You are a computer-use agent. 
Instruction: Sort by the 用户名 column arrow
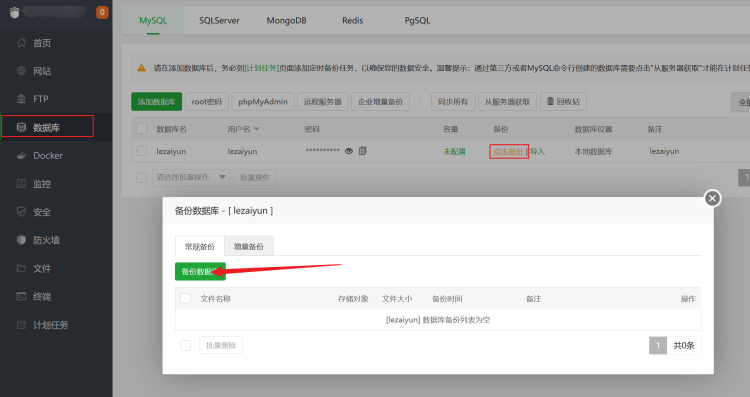click(x=256, y=129)
